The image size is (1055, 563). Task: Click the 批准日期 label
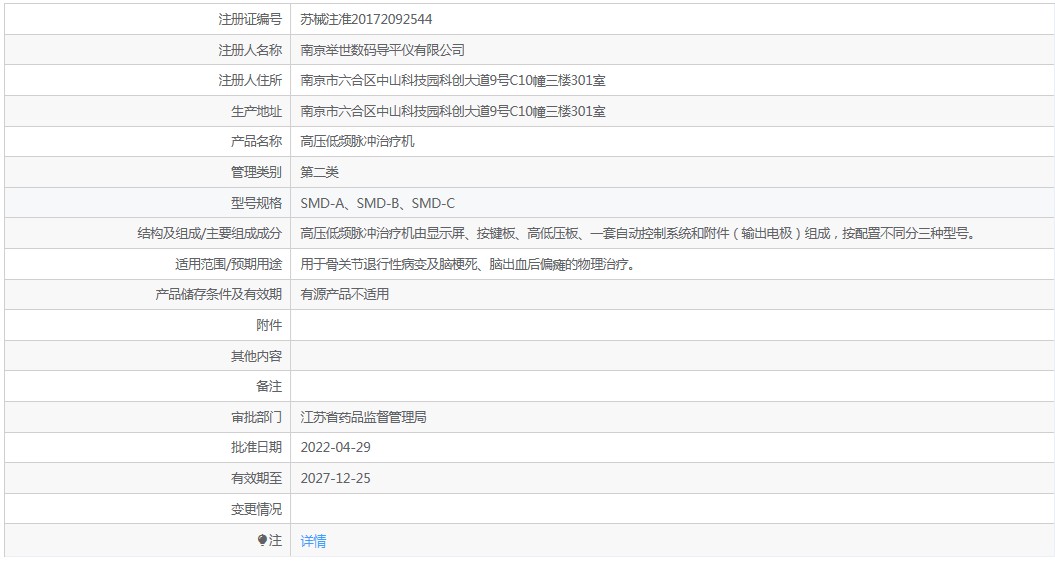point(256,447)
